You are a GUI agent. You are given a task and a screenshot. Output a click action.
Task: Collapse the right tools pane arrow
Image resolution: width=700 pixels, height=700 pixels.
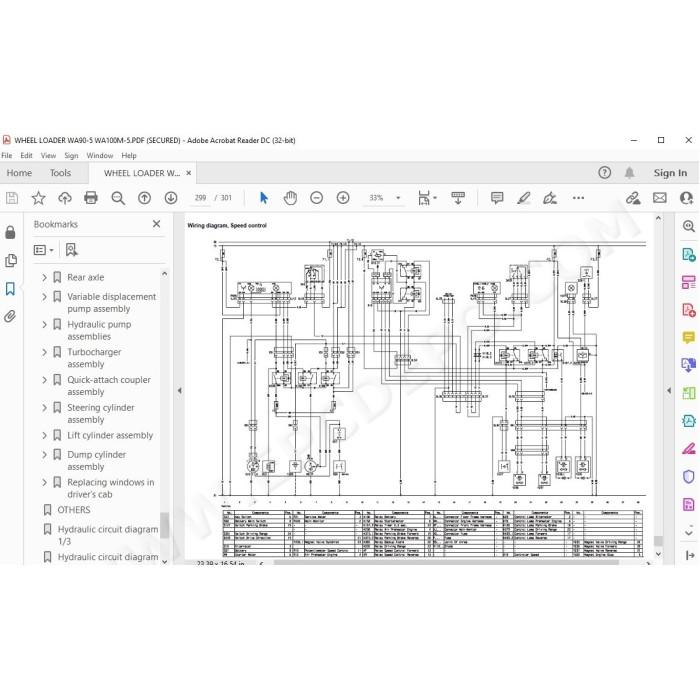point(669,391)
